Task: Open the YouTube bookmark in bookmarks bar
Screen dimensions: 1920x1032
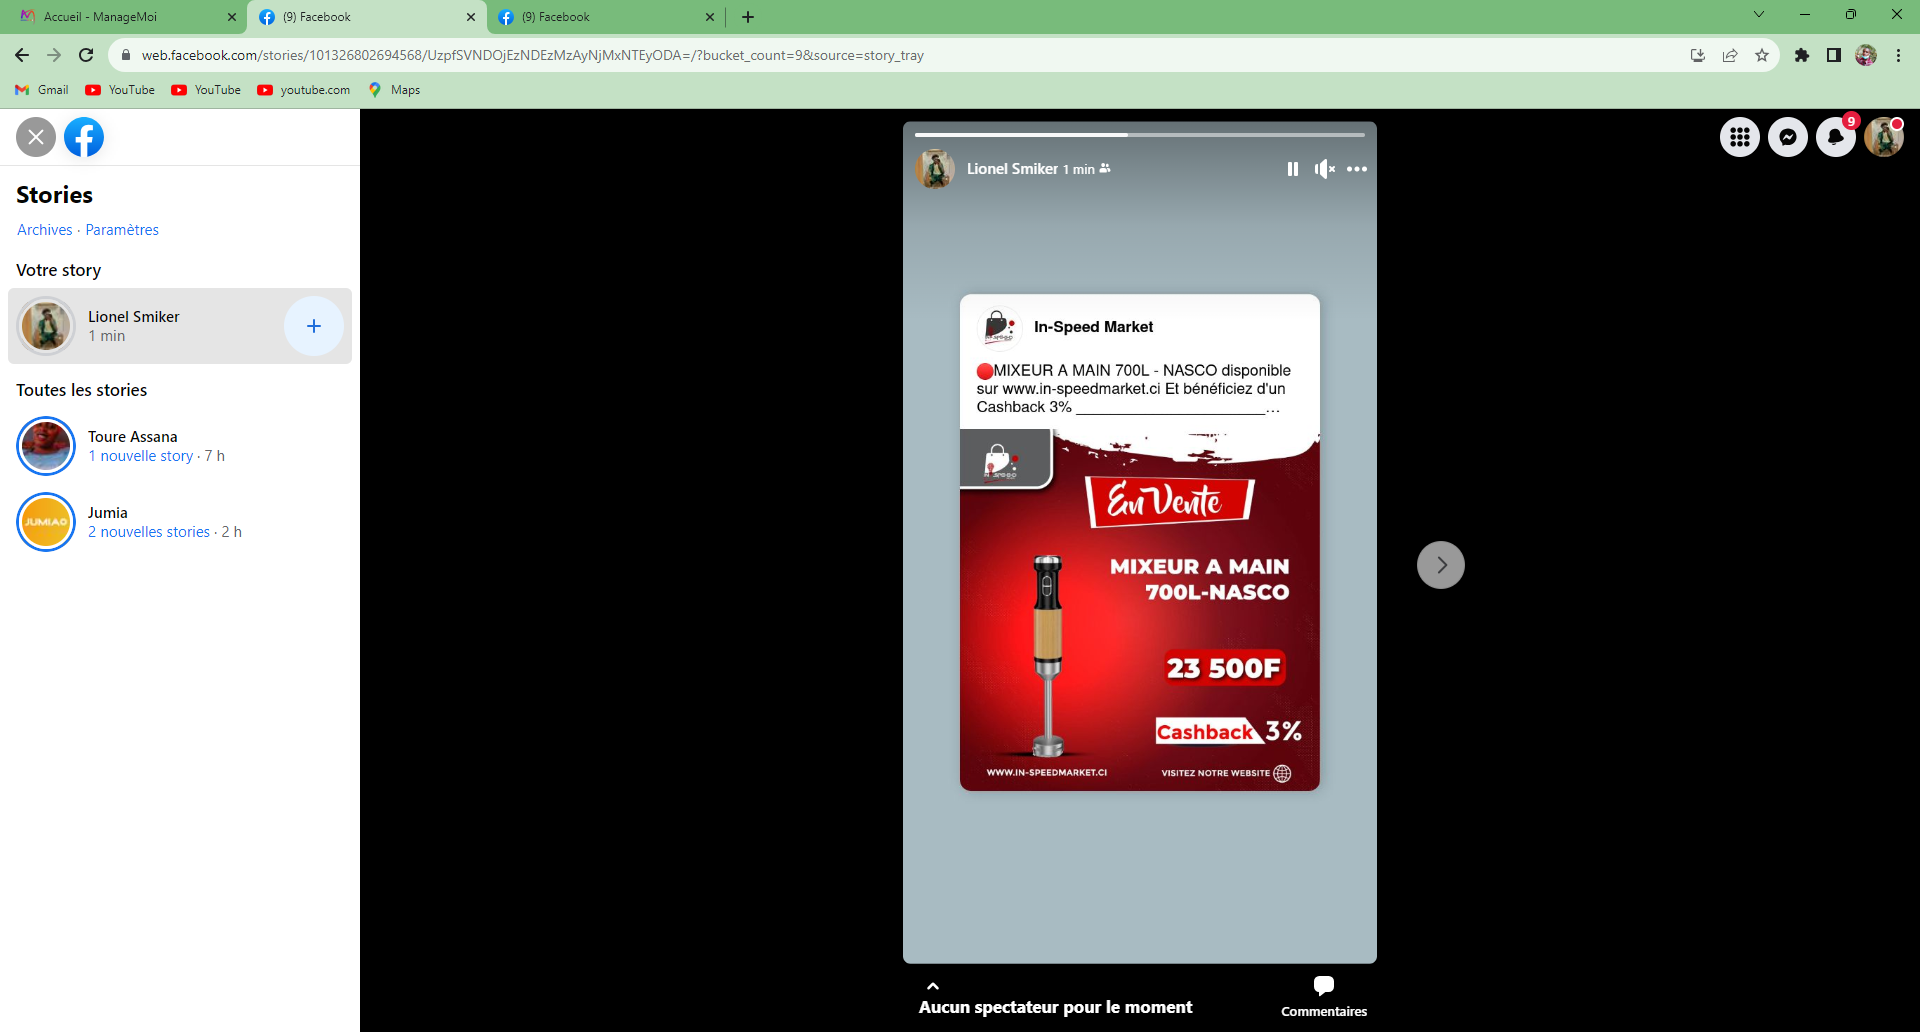Action: point(121,90)
